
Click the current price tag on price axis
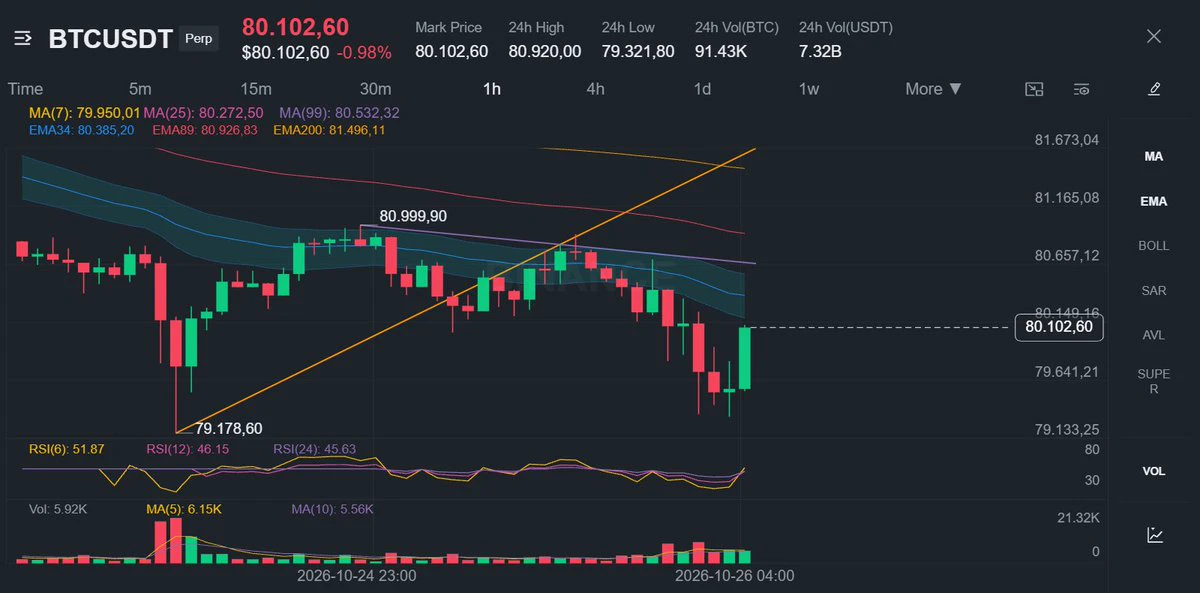point(1058,326)
